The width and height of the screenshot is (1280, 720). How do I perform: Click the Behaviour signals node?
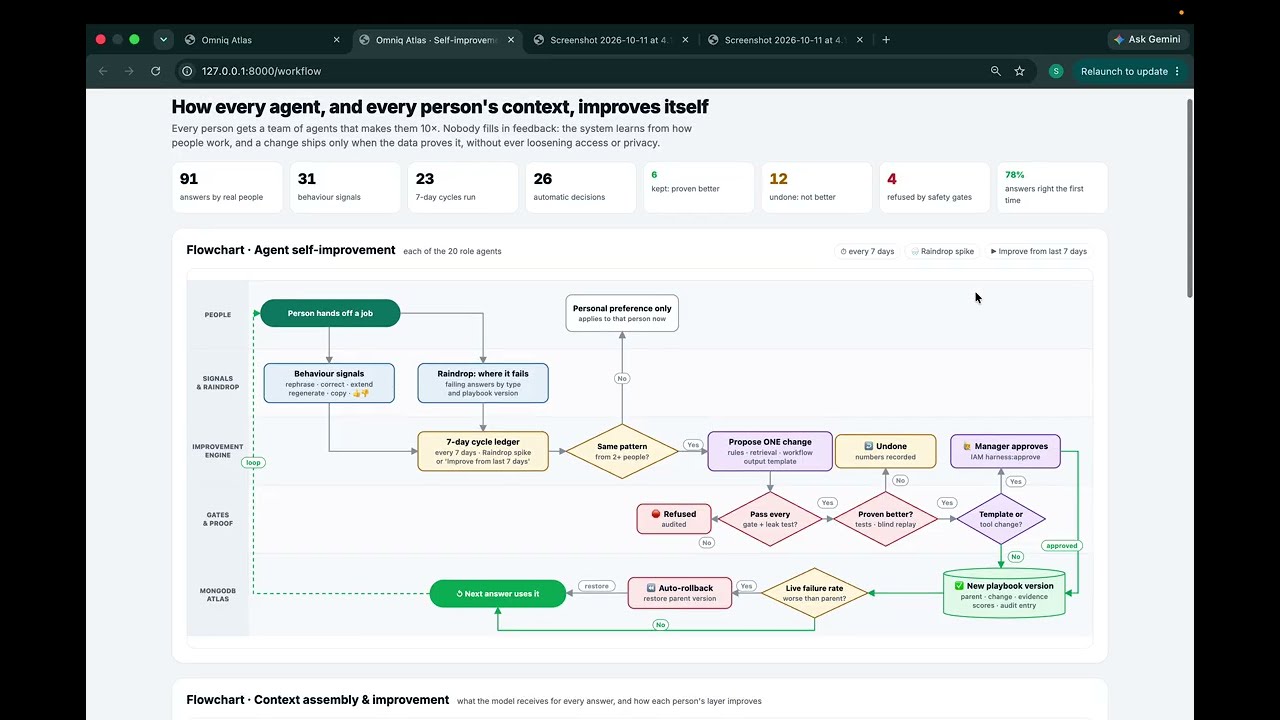coord(329,383)
